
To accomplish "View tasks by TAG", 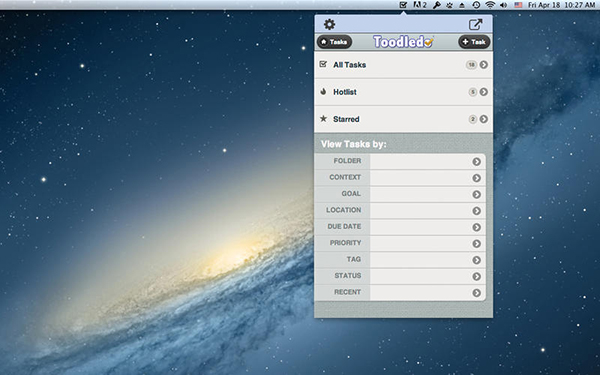I will 400,260.
